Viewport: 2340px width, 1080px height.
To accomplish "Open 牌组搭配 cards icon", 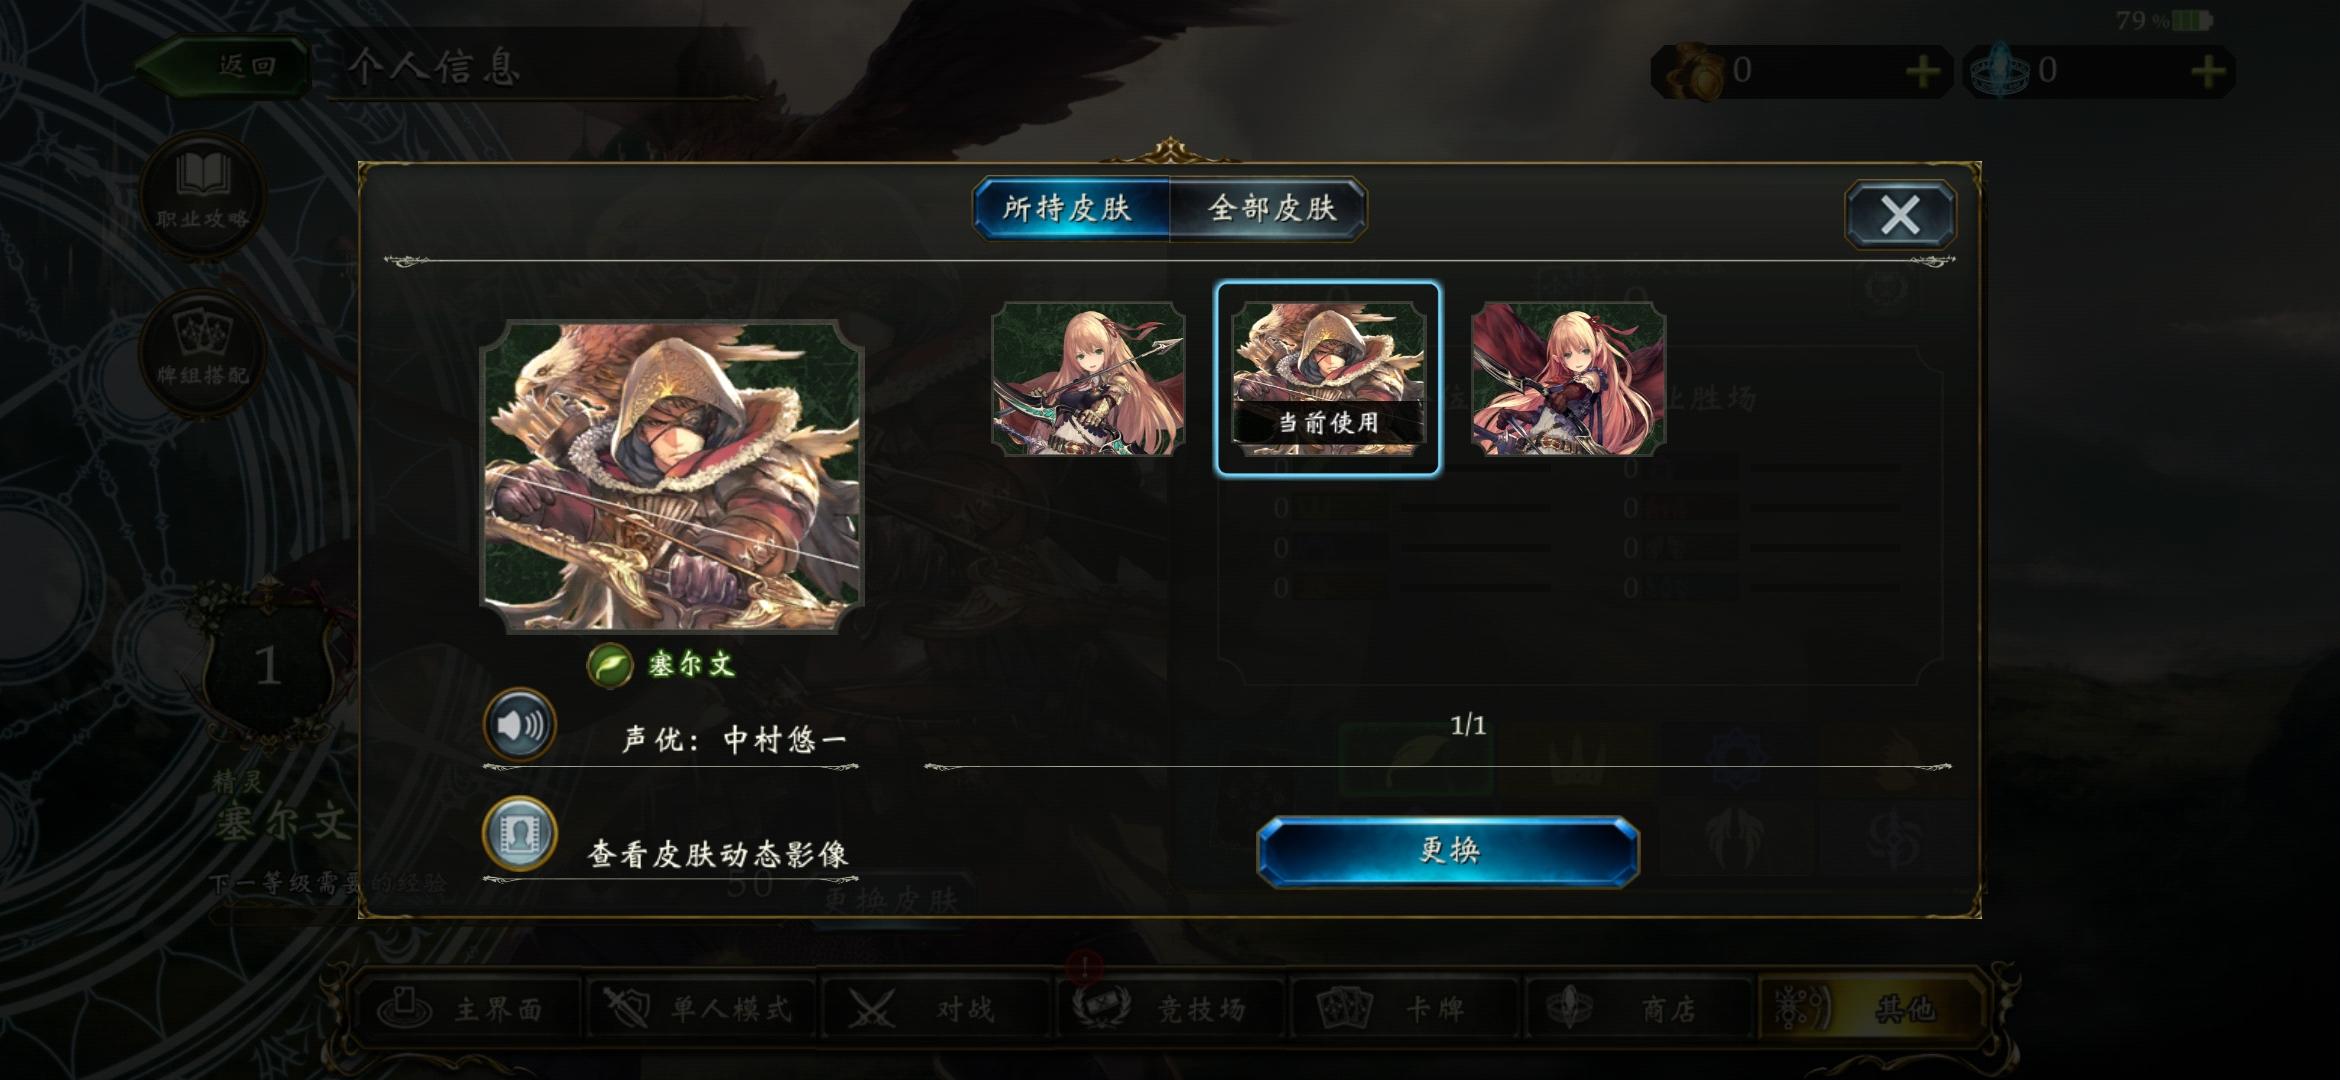I will 203,351.
